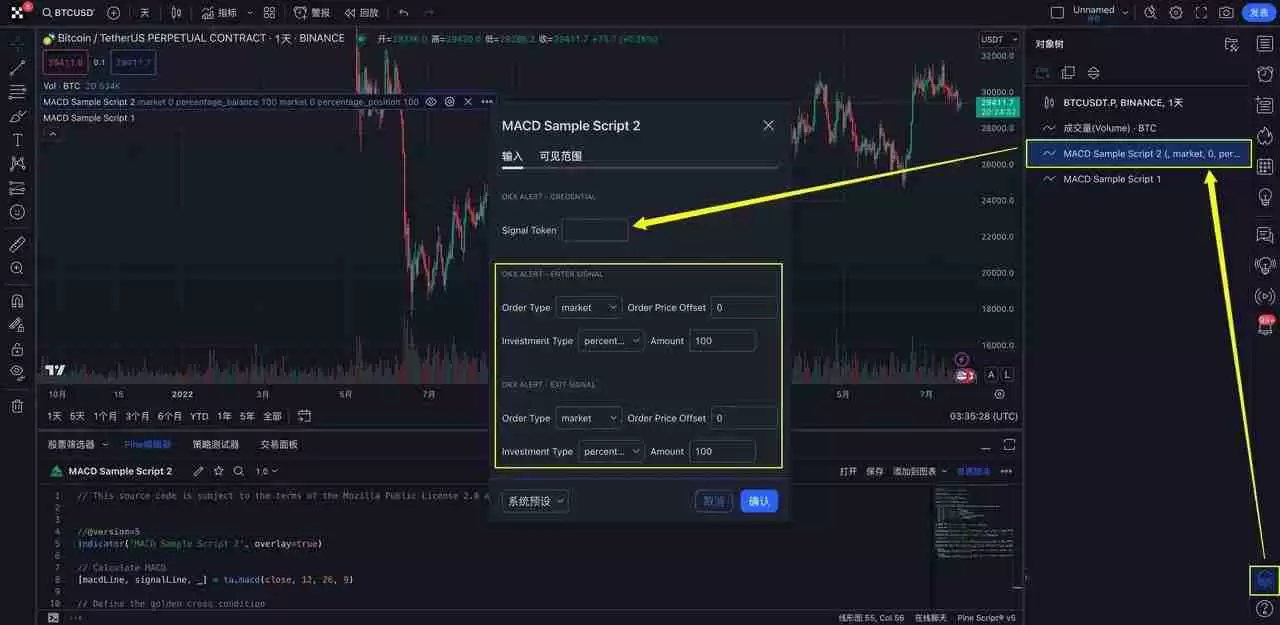Open the alarm clock alerts panel on right

tap(1264, 72)
